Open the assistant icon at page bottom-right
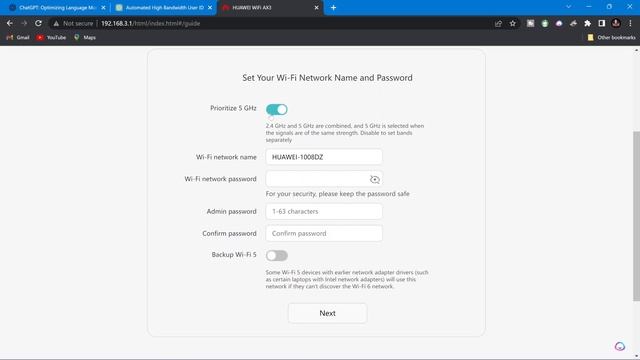The height and width of the screenshot is (360, 640). (620, 346)
